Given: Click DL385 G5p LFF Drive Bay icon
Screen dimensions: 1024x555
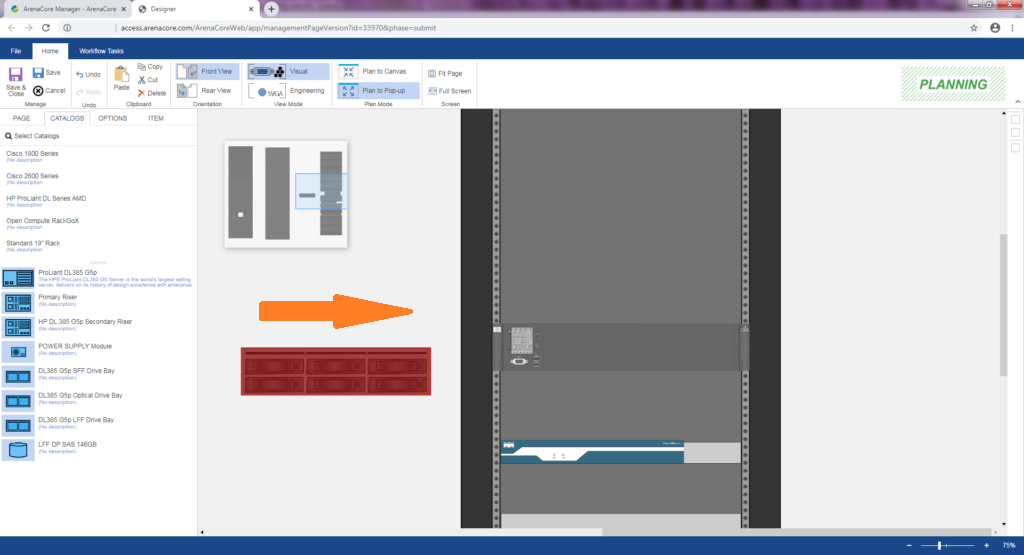Looking at the screenshot, I should [18, 426].
